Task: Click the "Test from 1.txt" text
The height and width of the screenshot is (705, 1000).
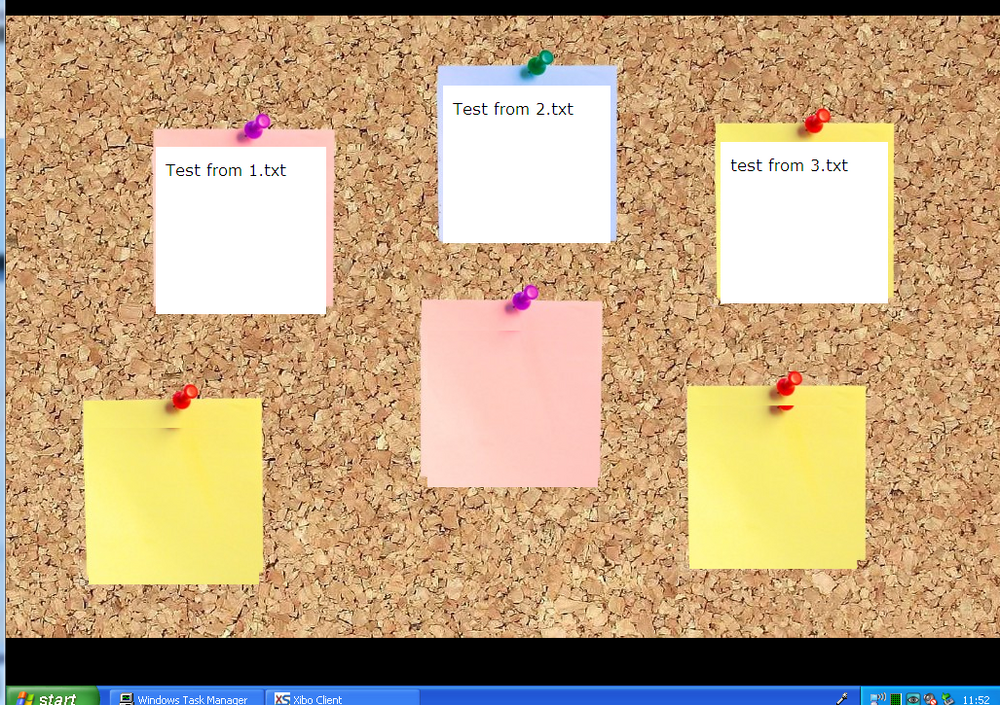Action: [226, 170]
